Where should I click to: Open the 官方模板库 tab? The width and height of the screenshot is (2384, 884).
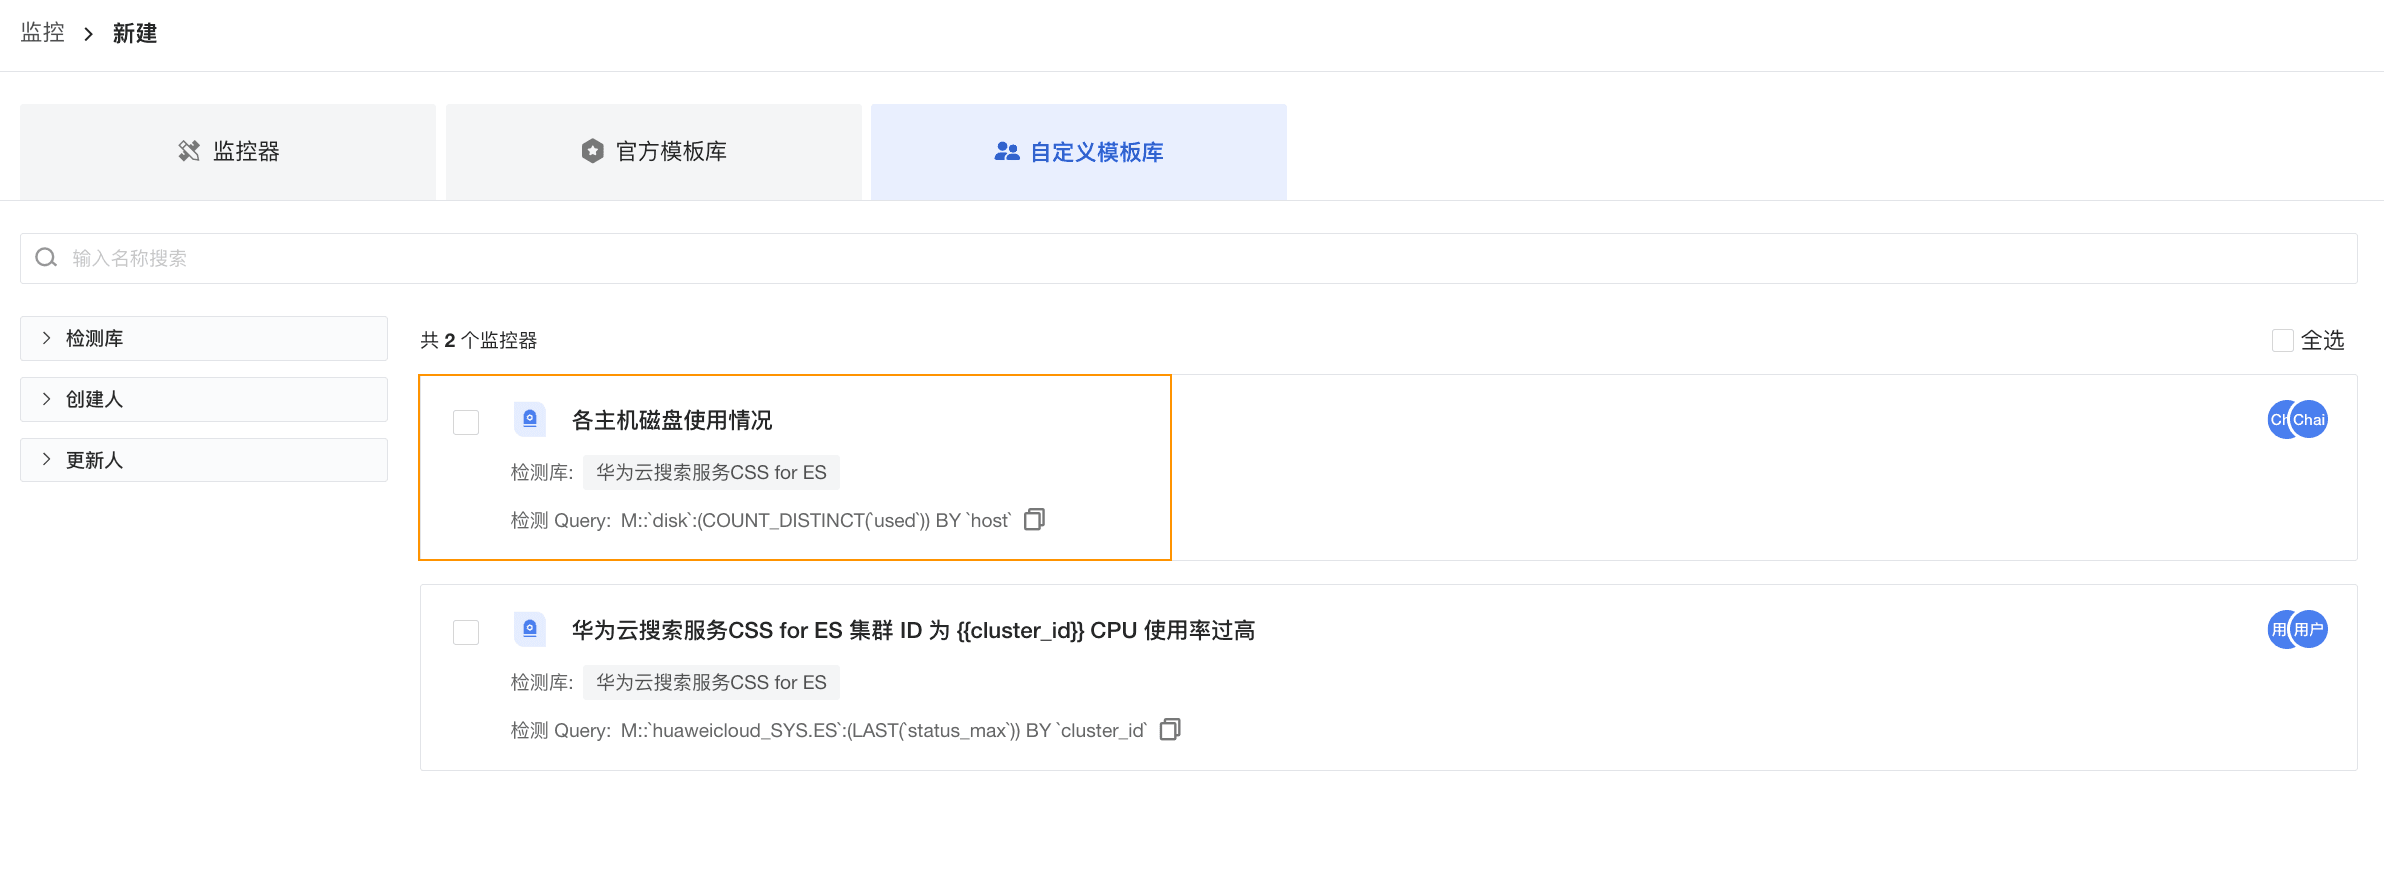tap(654, 152)
